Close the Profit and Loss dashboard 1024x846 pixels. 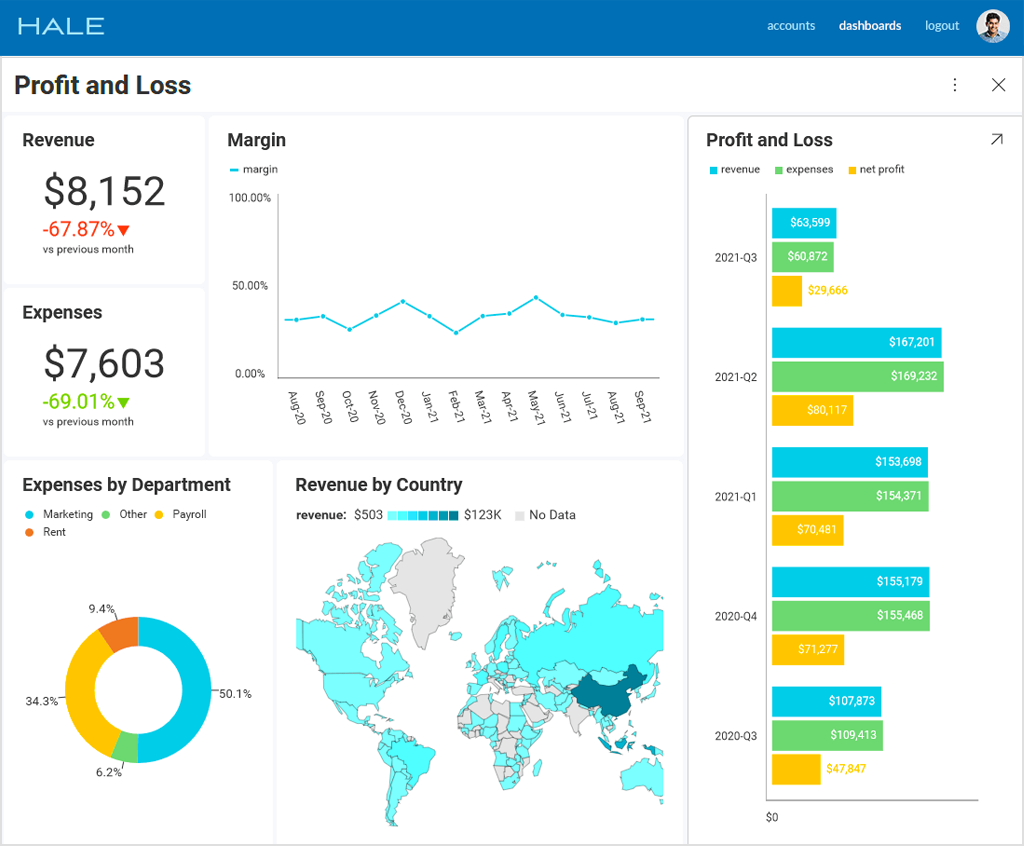998,85
